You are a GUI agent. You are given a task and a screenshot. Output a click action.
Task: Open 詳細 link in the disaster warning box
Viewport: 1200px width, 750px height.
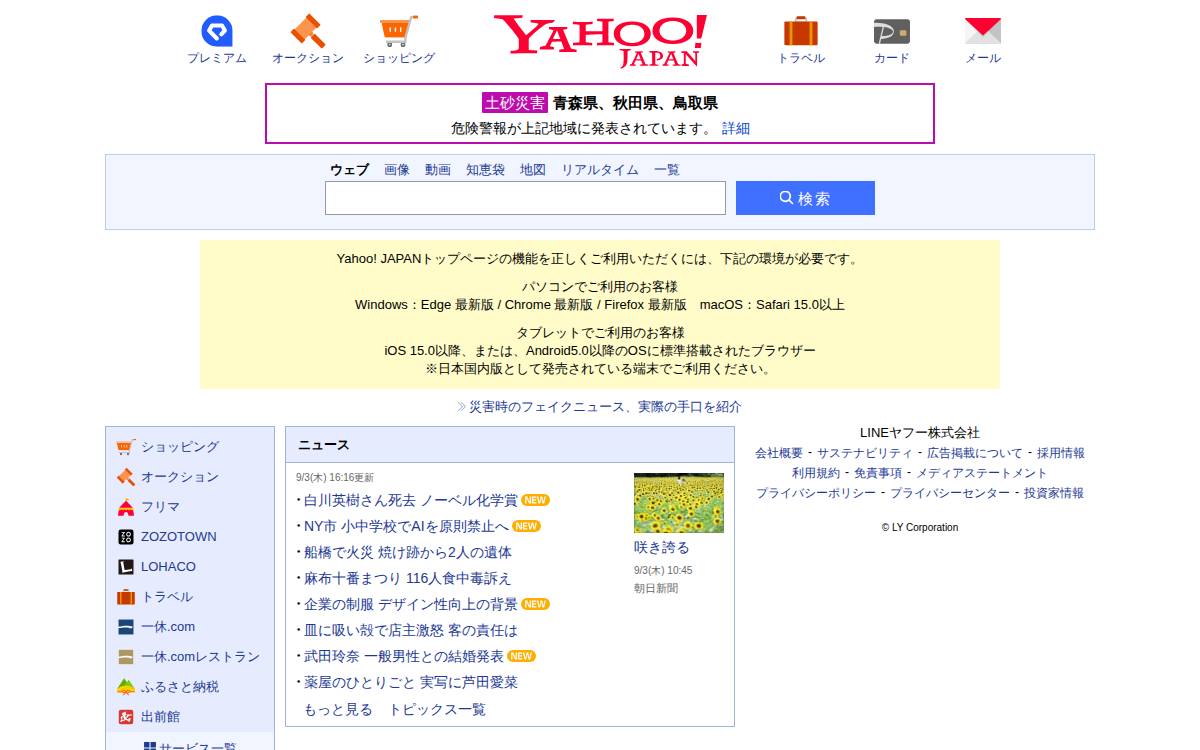point(736,128)
